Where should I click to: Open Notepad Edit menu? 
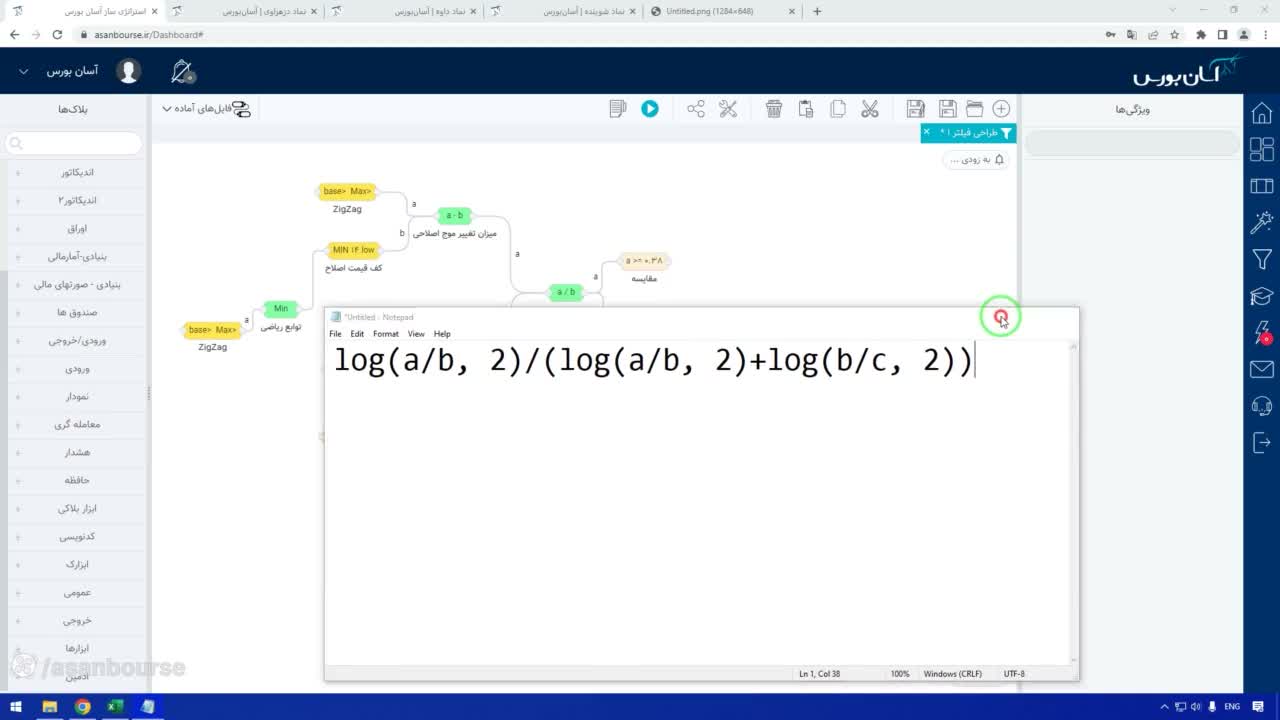click(357, 334)
